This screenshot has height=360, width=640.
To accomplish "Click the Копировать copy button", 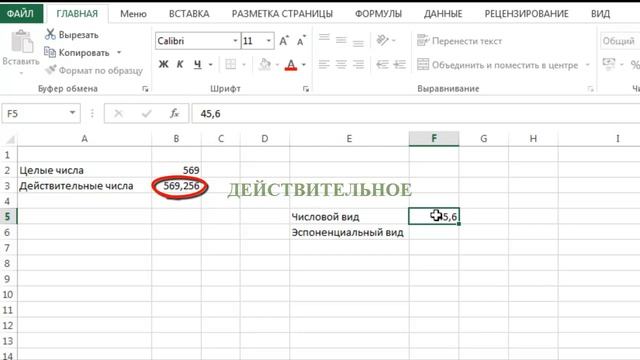I will (77, 53).
